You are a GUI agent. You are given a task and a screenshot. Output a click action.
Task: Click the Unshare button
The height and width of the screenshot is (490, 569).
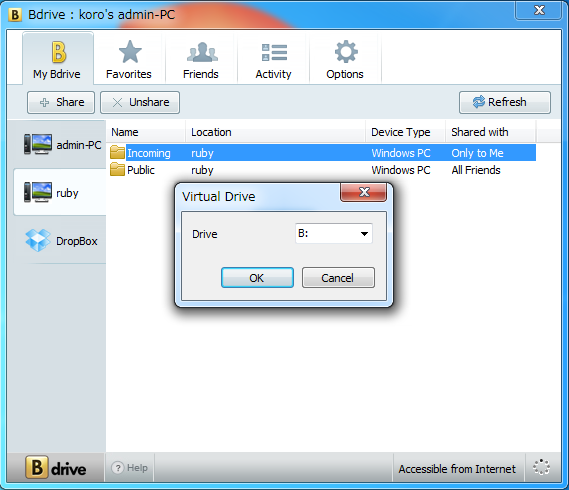pyautogui.click(x=140, y=102)
